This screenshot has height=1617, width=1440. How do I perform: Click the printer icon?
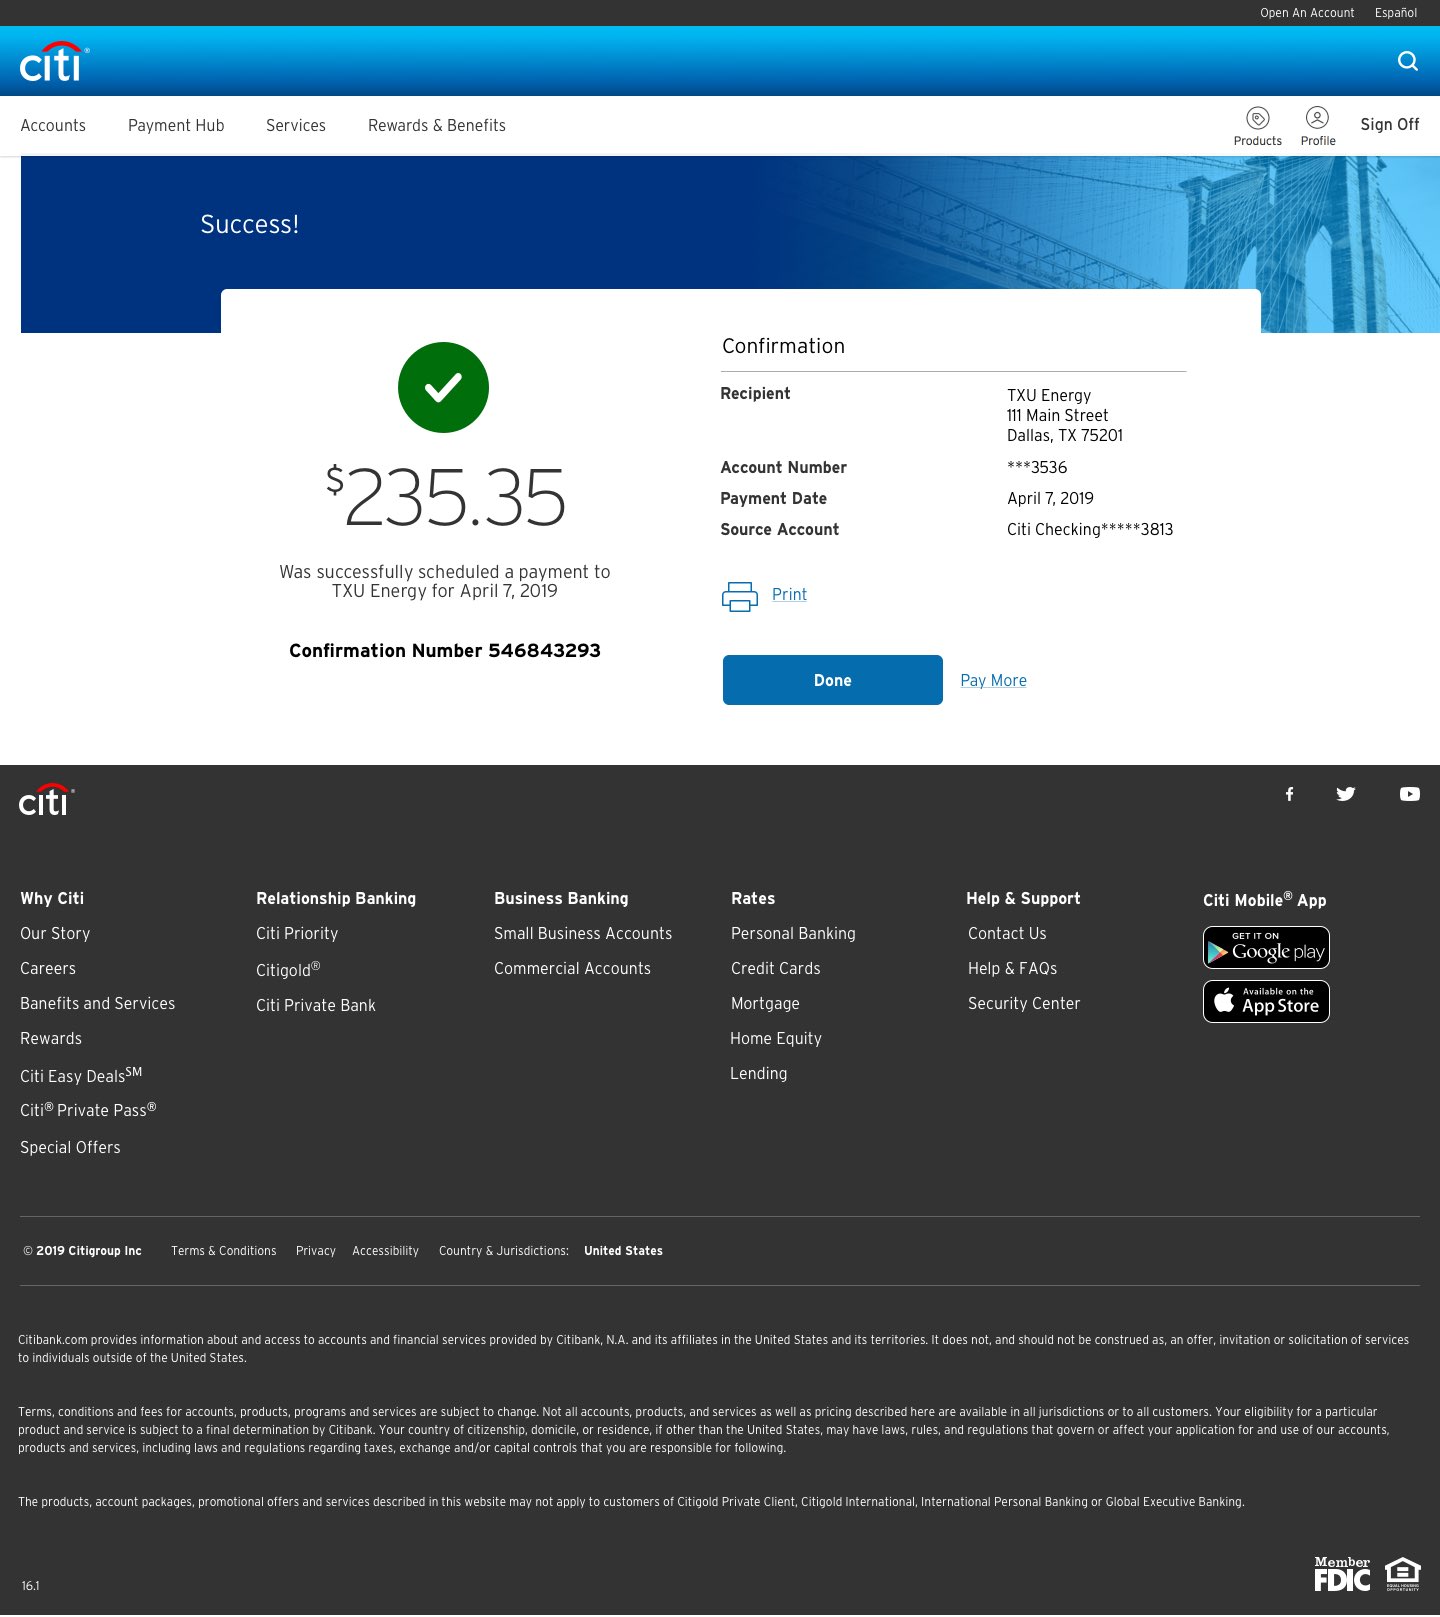tap(740, 596)
